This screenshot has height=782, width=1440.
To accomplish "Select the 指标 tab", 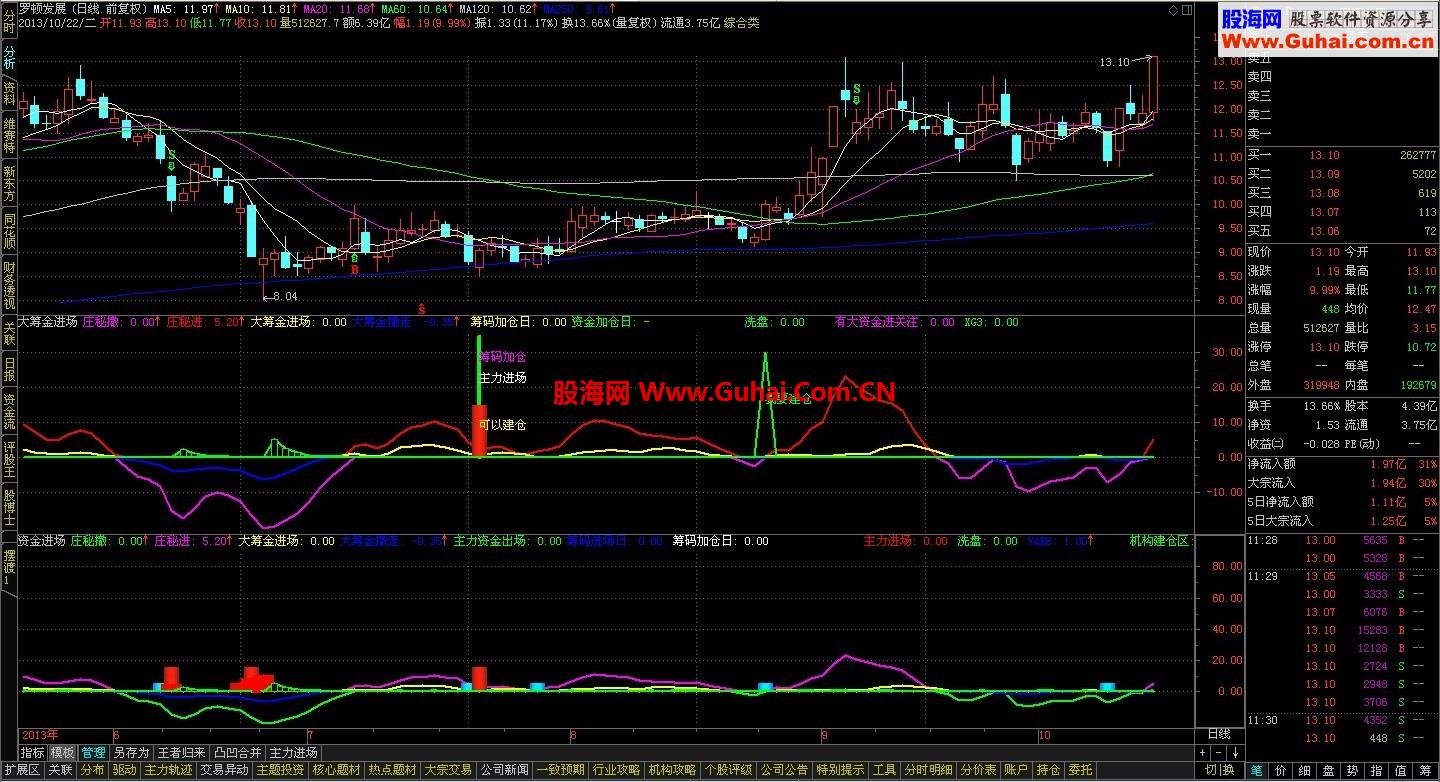I will (33, 752).
